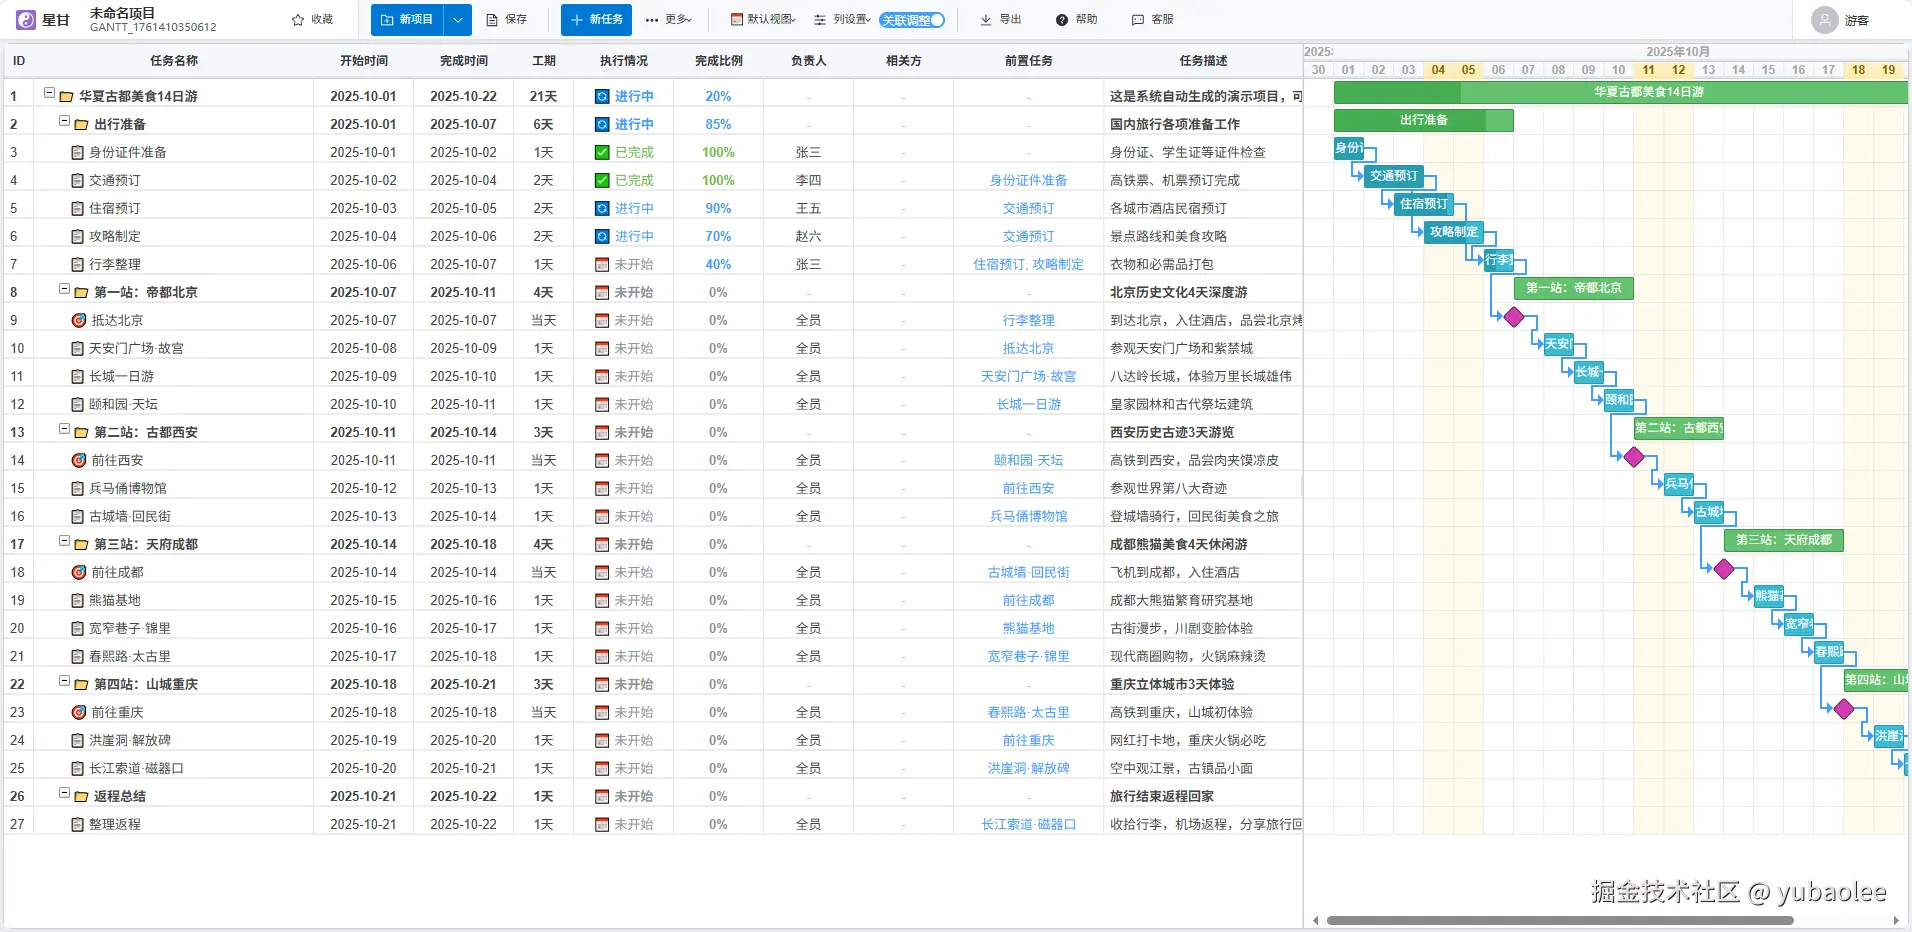Viewport: 1912px width, 932px height.
Task: Open the 列设置 column settings dropdown
Action: [x=841, y=20]
